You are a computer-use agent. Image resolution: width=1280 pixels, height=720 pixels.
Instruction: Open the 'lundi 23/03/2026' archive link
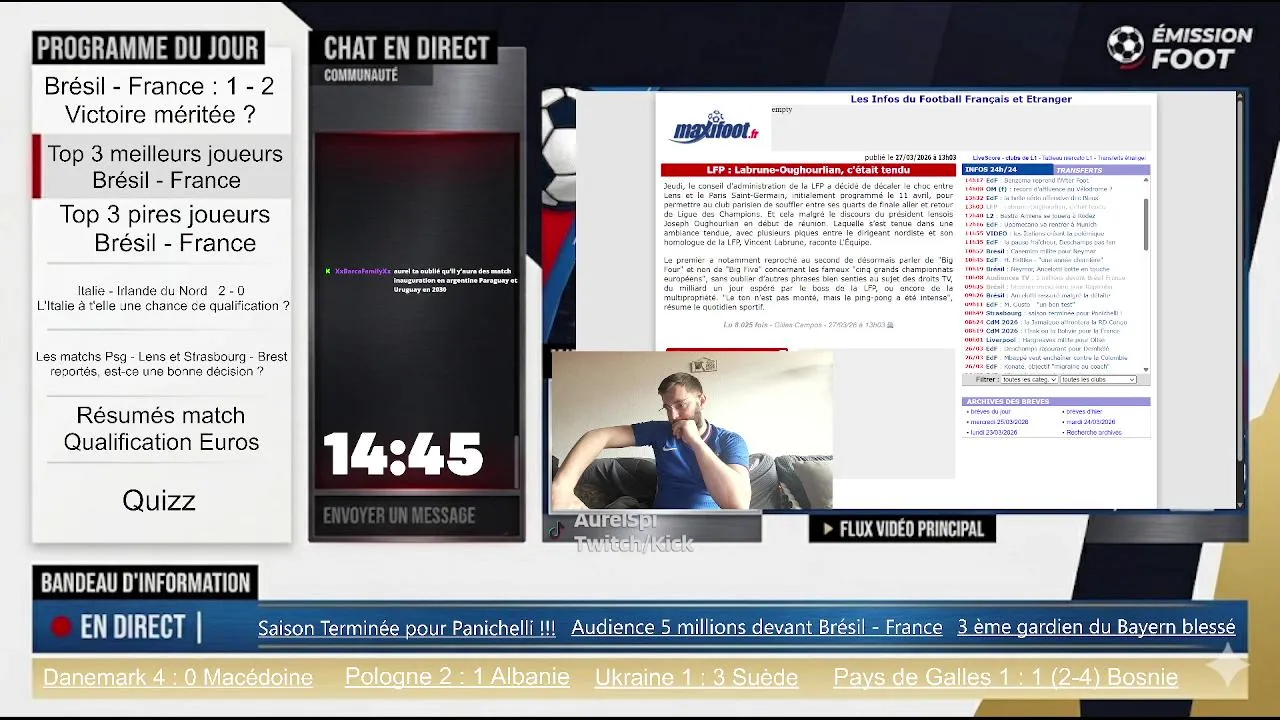coord(994,432)
